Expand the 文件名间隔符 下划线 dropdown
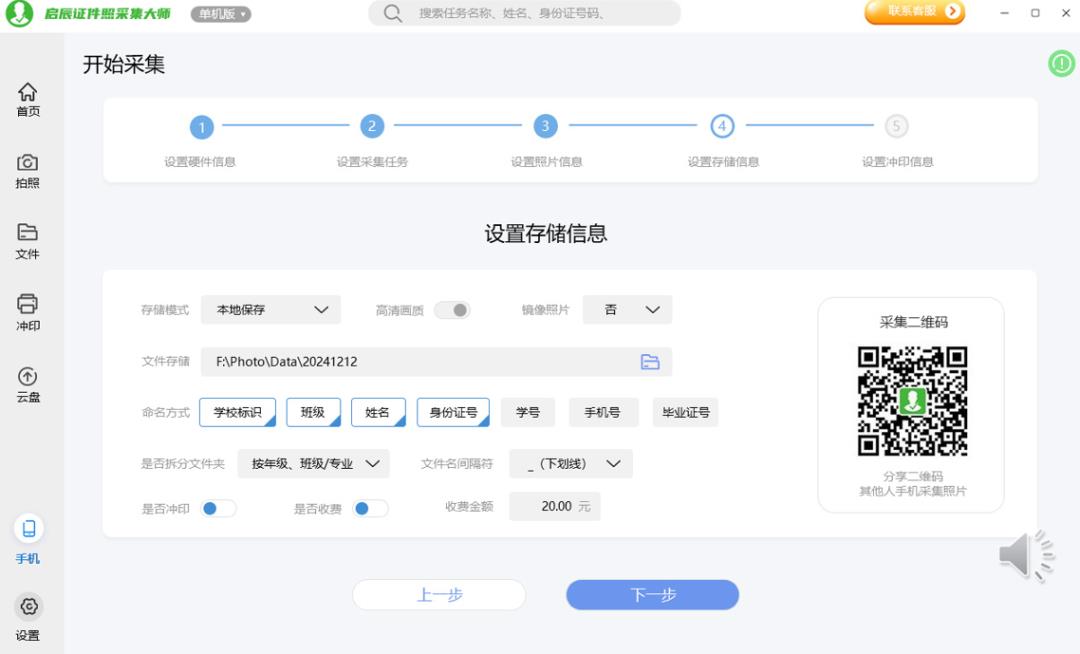This screenshot has width=1080, height=654. [571, 464]
